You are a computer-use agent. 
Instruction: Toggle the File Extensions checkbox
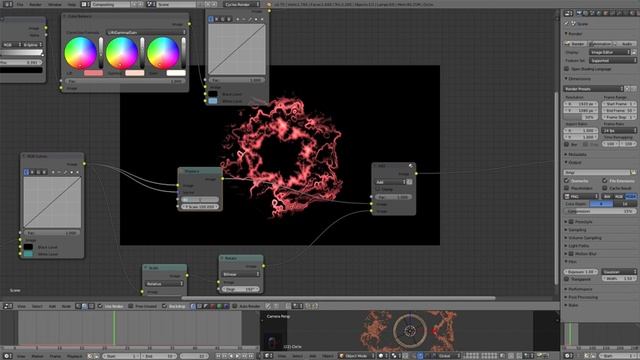click(605, 180)
